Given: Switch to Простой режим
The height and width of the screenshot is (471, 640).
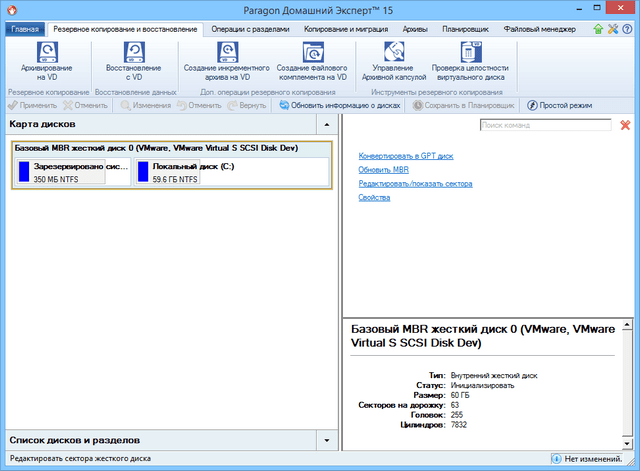Looking at the screenshot, I should 560,105.
